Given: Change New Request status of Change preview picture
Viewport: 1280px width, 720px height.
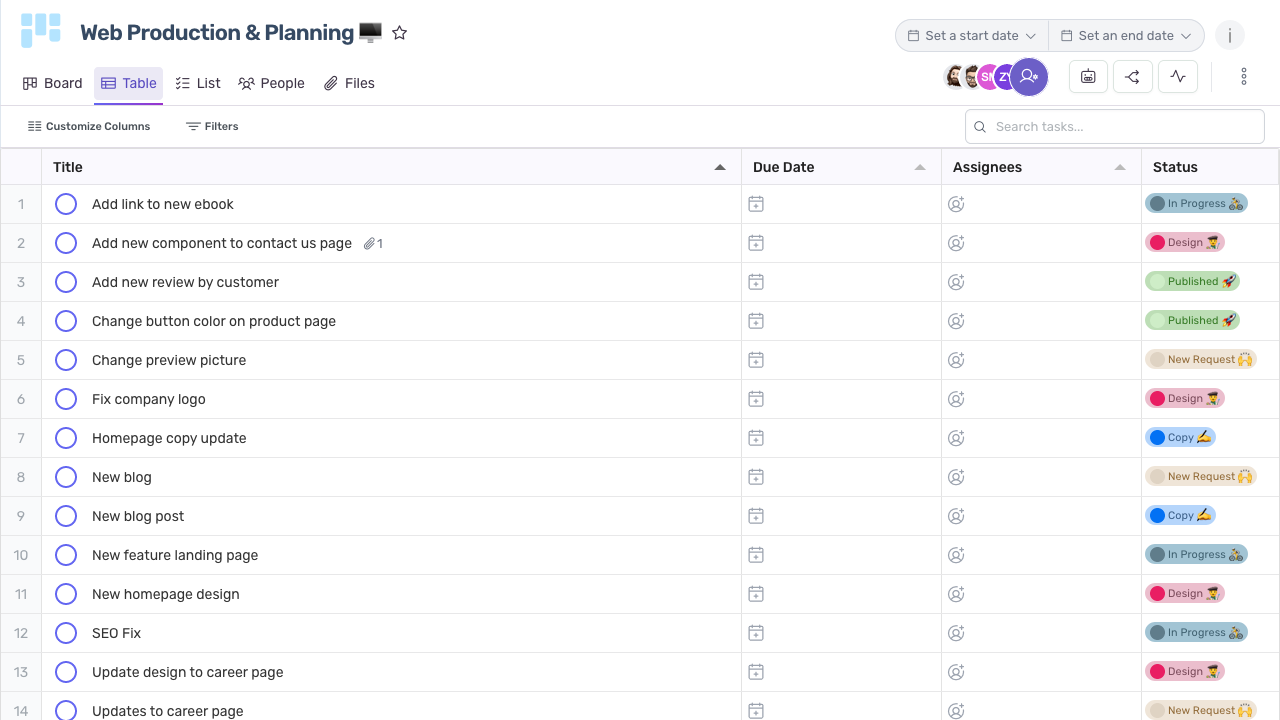Looking at the screenshot, I should (1201, 360).
